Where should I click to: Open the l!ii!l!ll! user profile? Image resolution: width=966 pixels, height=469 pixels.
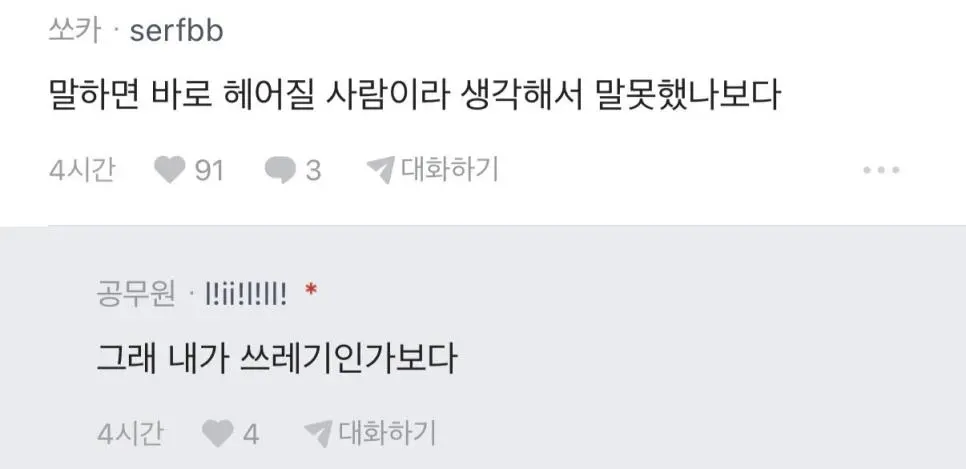(246, 295)
